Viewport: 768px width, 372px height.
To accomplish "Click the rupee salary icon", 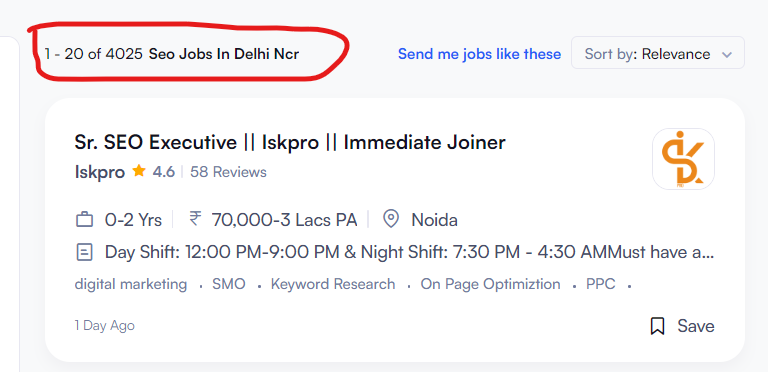I will point(195,219).
